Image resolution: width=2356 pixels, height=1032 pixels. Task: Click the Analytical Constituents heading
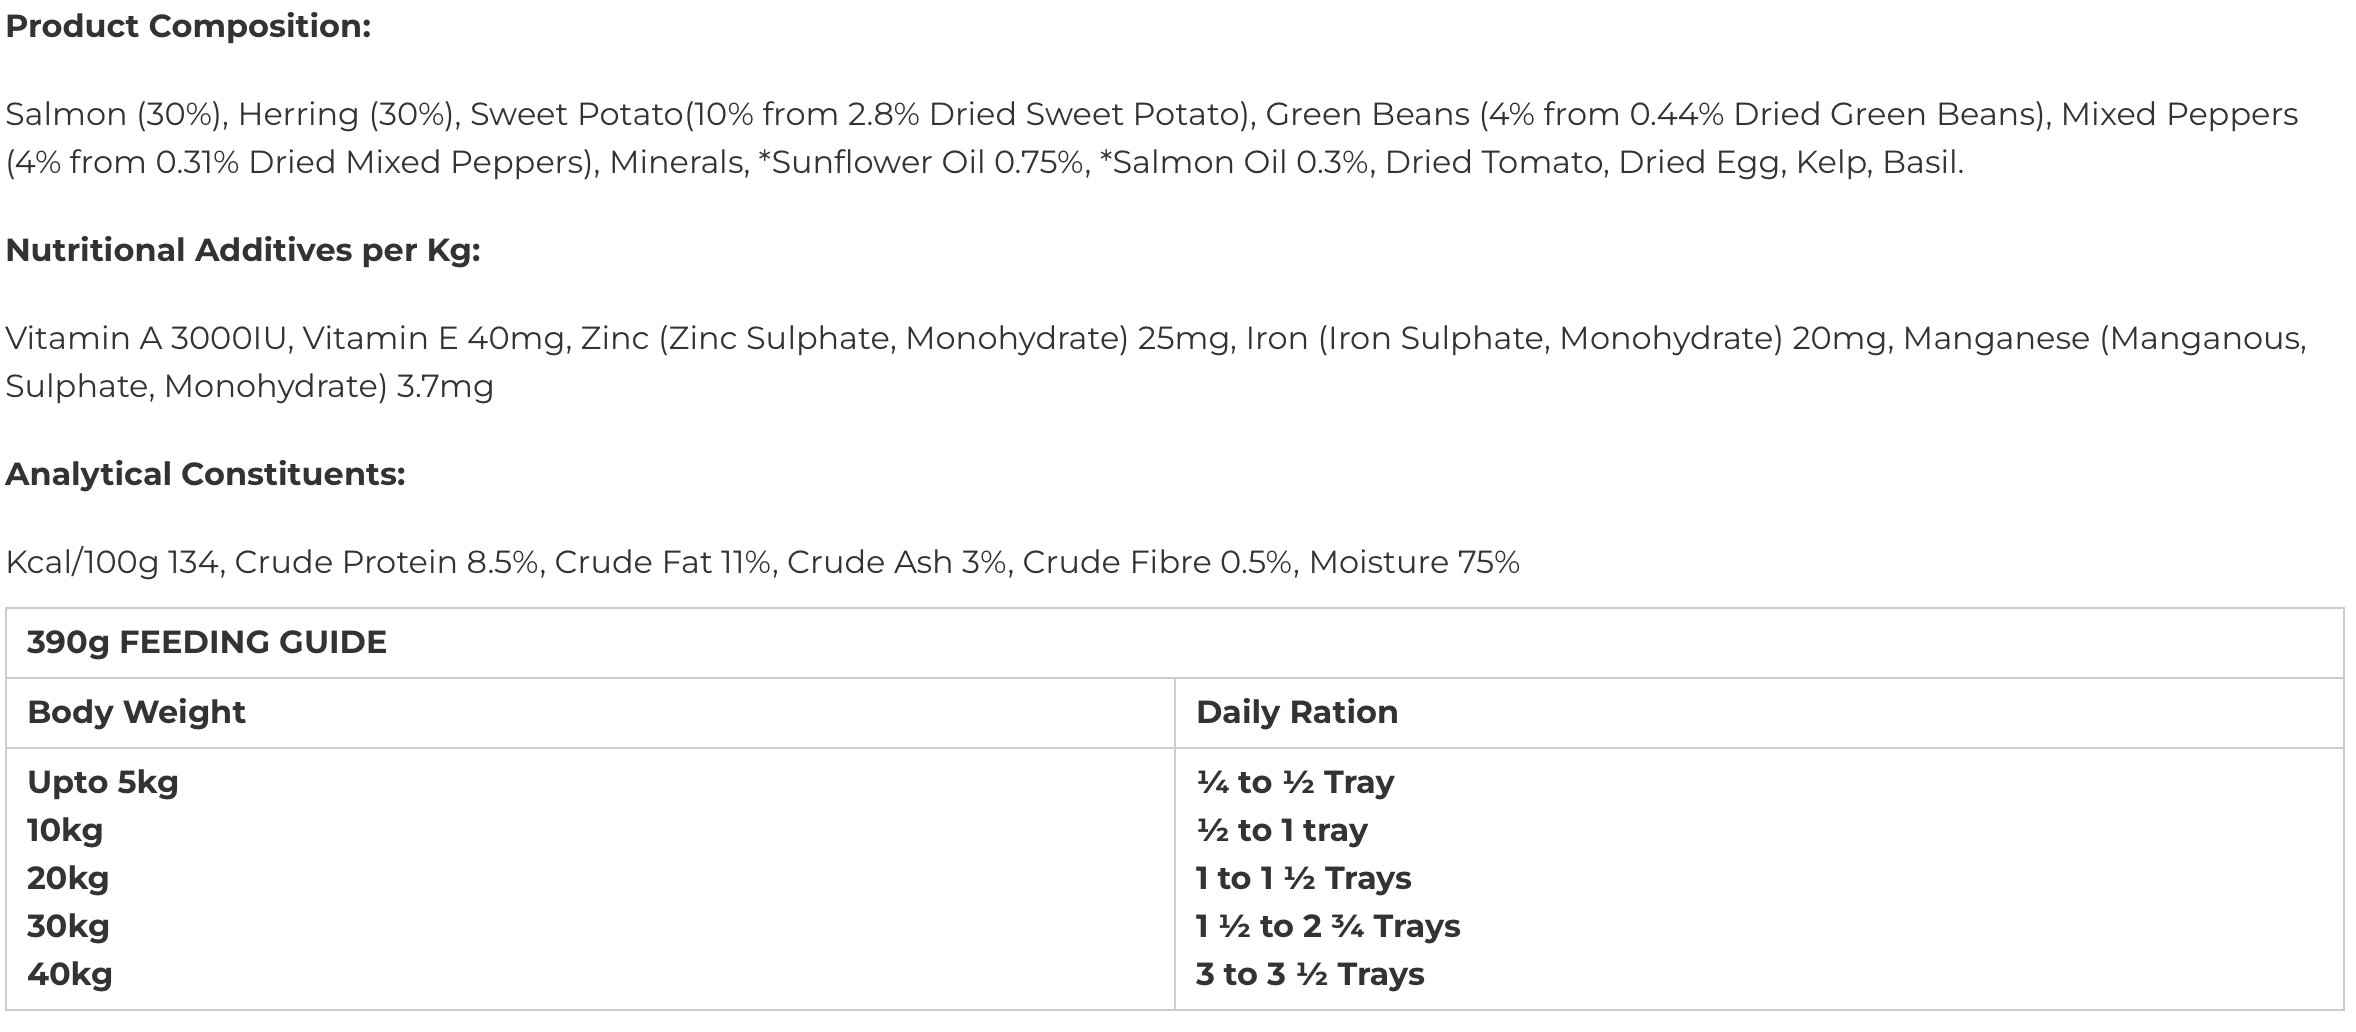click(205, 474)
